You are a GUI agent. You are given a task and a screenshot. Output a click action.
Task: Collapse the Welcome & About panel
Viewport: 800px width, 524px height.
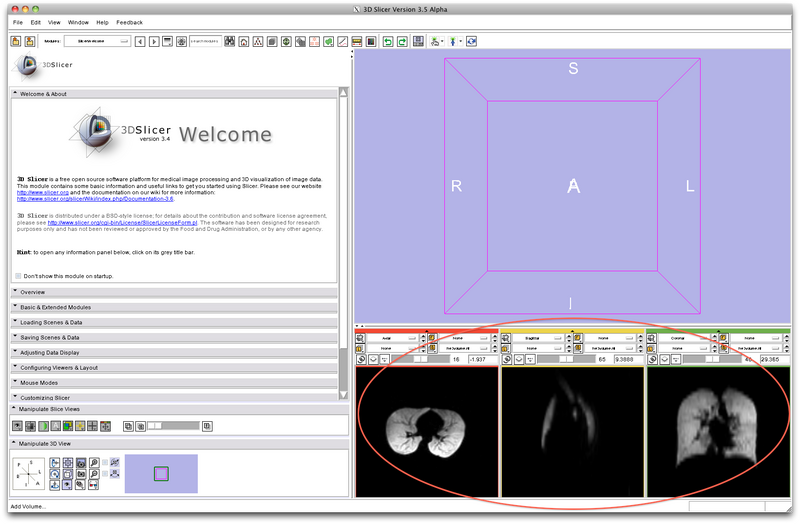click(174, 94)
